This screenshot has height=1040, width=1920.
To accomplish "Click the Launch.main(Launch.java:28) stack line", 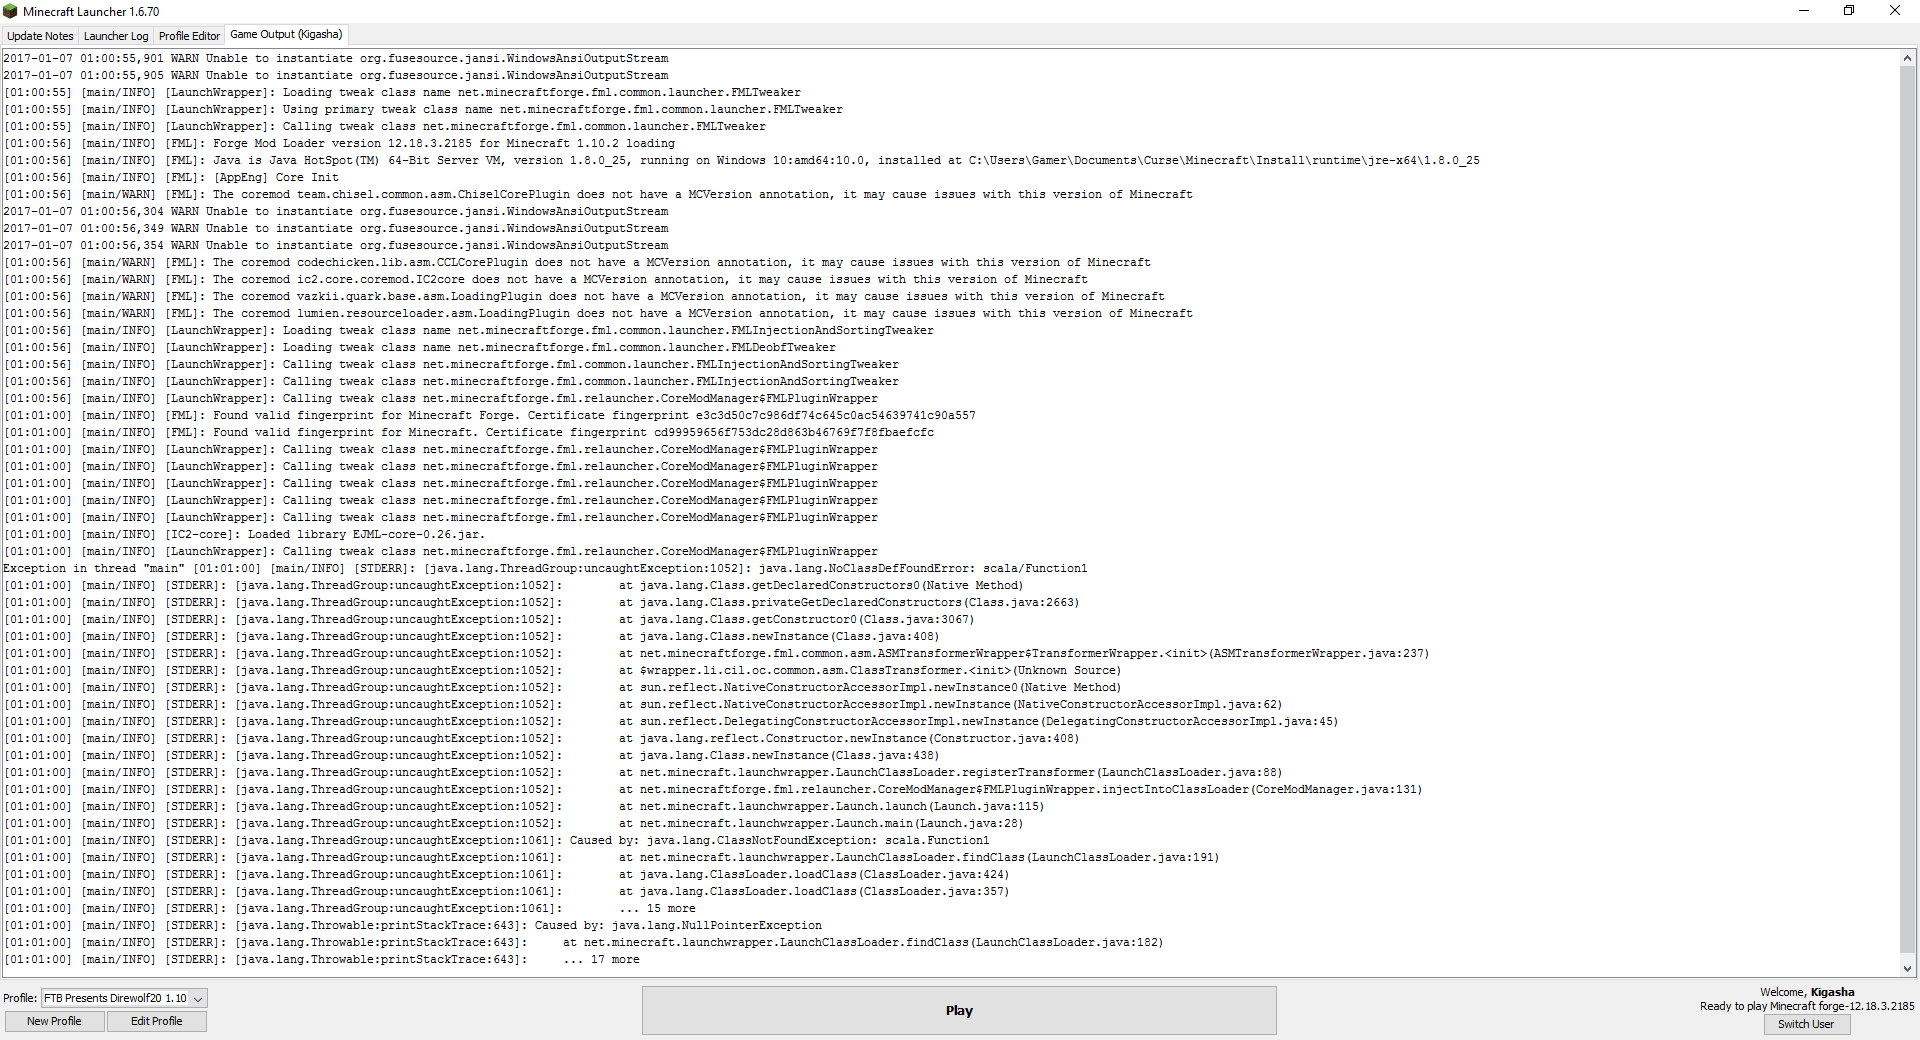I will point(513,823).
